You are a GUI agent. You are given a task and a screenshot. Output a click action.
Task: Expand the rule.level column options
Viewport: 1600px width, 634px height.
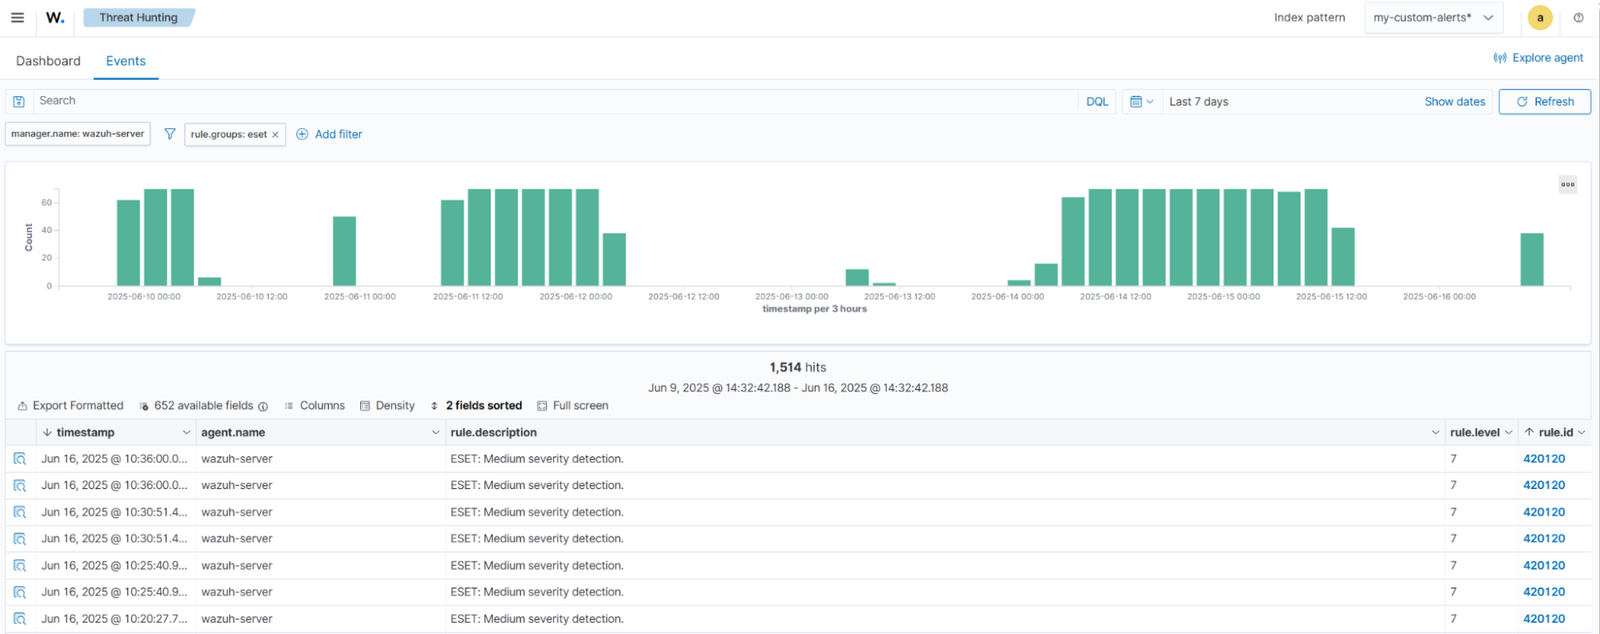click(x=1508, y=433)
